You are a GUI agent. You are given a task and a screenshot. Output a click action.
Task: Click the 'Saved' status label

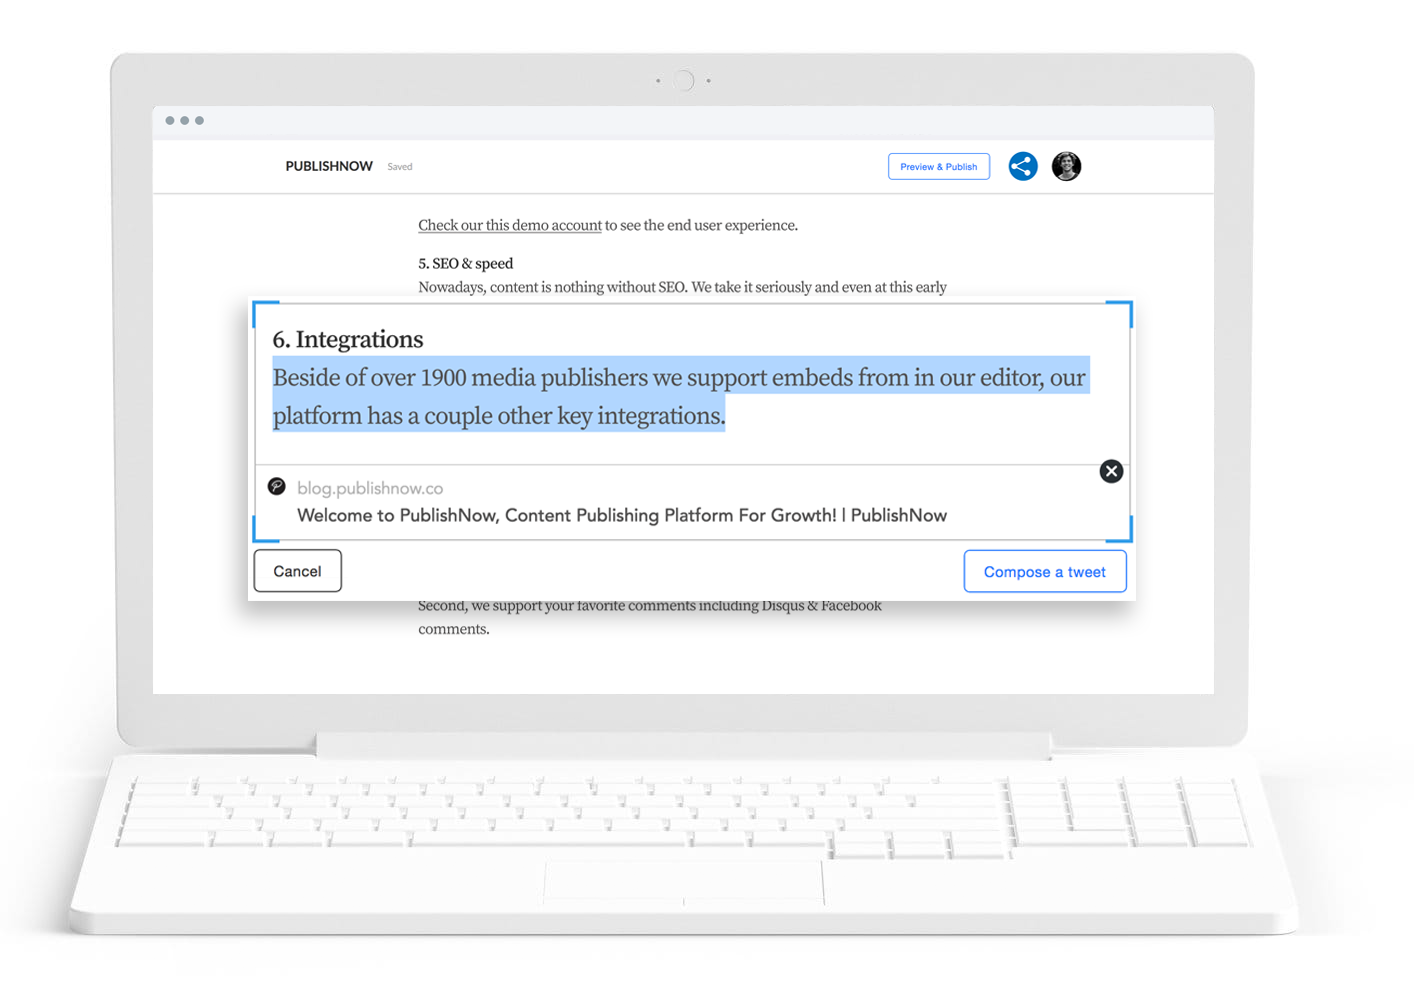(x=400, y=167)
